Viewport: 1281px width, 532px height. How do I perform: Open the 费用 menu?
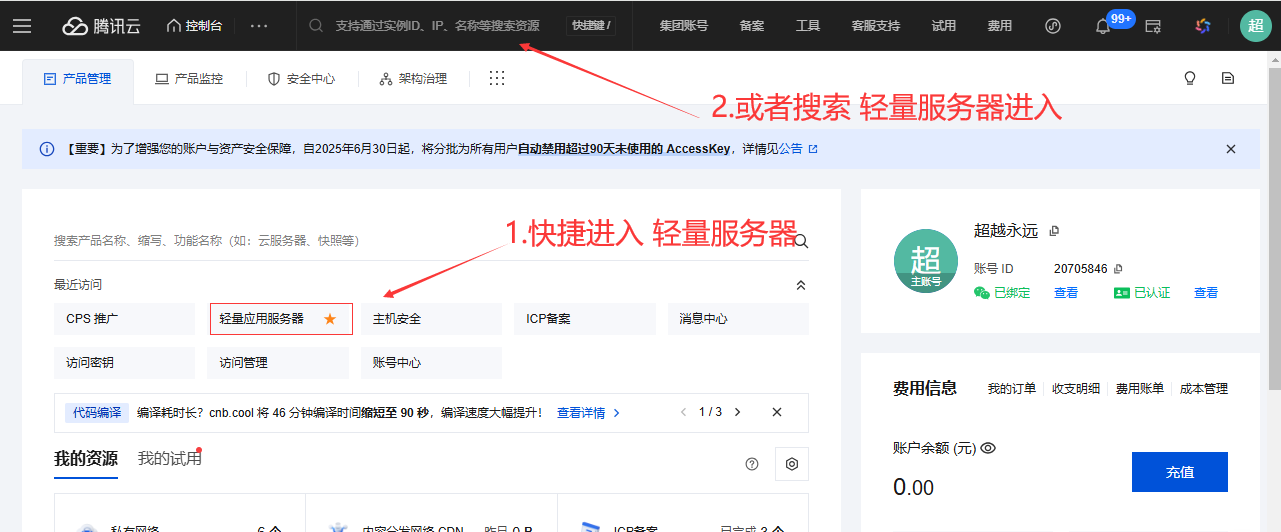[x=999, y=26]
